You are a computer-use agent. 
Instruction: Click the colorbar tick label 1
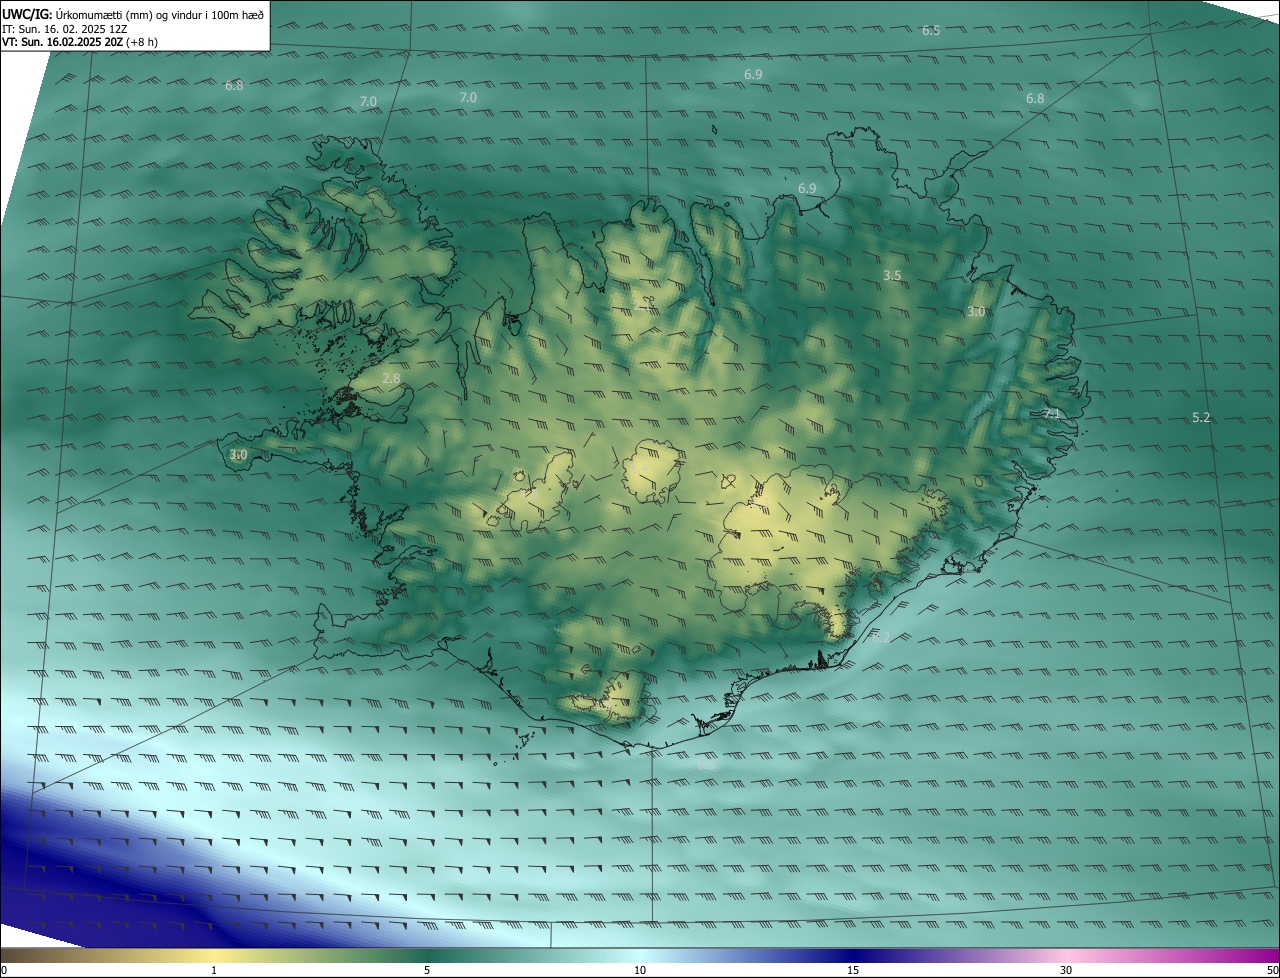[214, 970]
